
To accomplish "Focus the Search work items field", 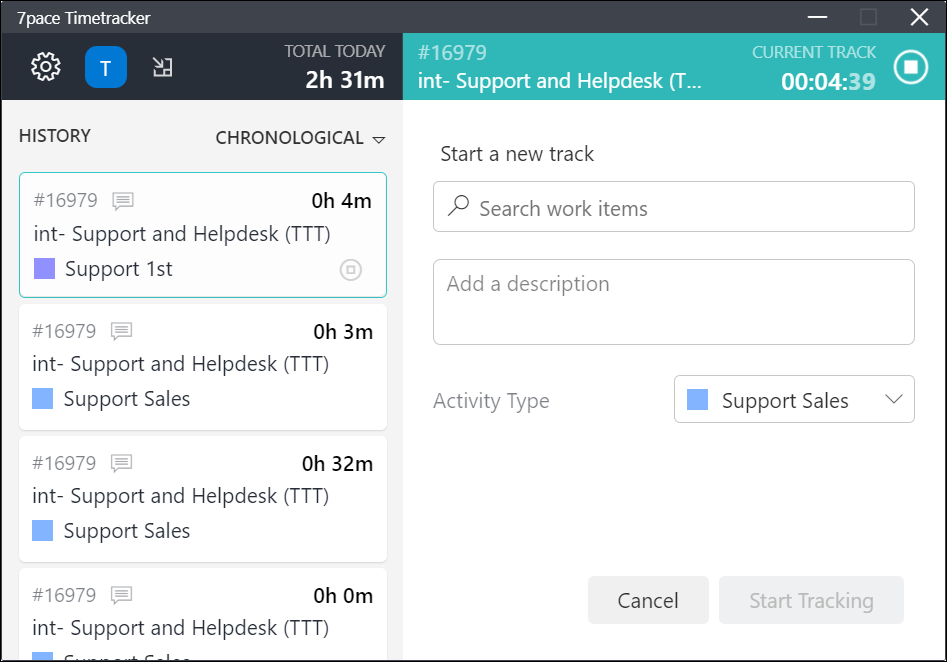I will (x=673, y=207).
